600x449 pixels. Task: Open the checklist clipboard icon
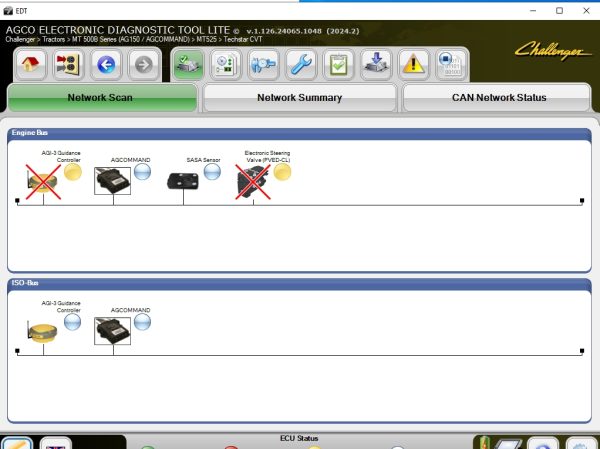coord(338,65)
